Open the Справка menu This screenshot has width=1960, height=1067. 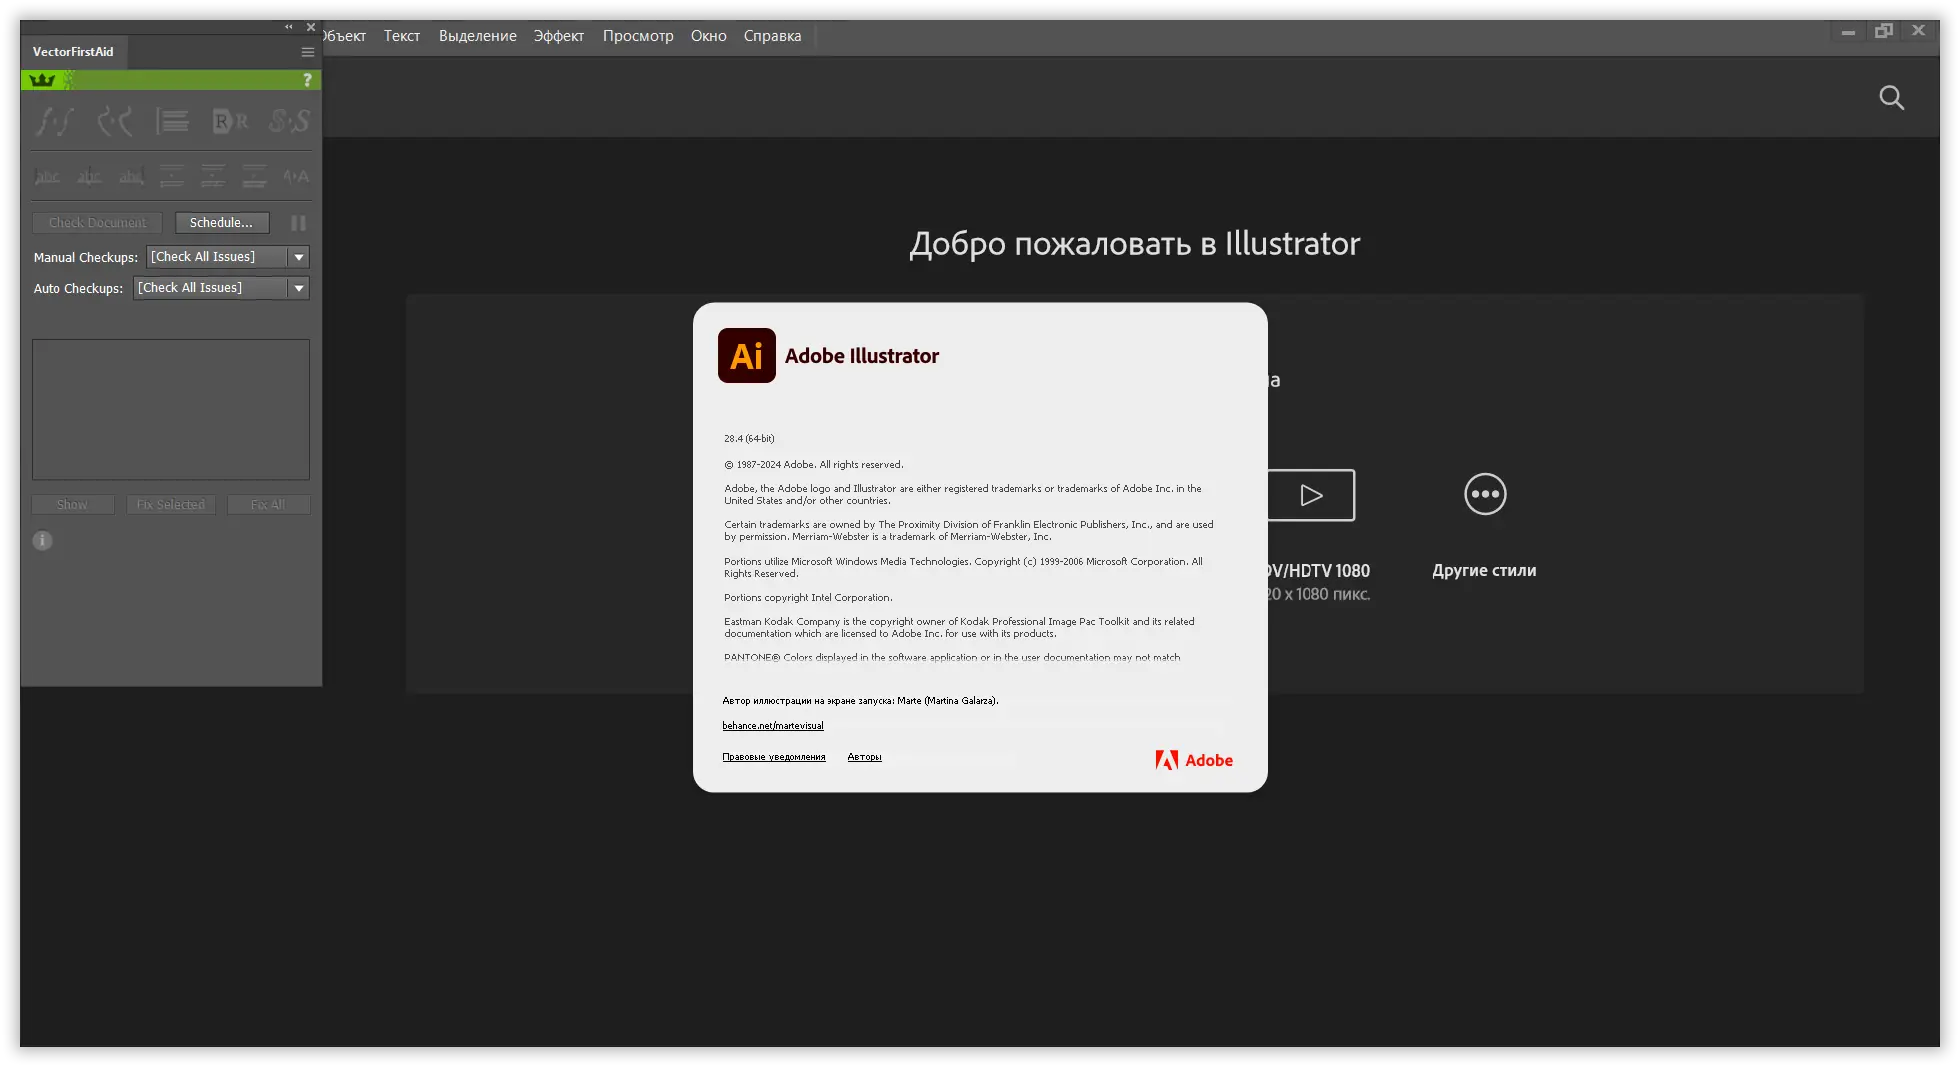coord(772,36)
